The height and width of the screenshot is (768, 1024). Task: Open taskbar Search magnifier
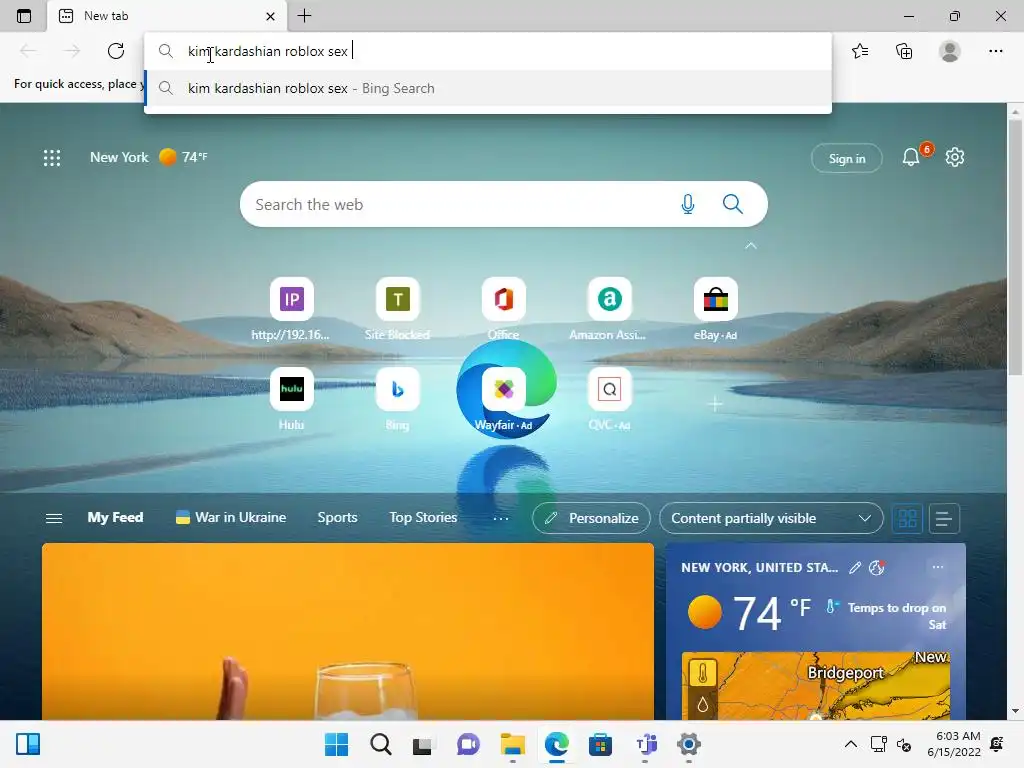[380, 744]
